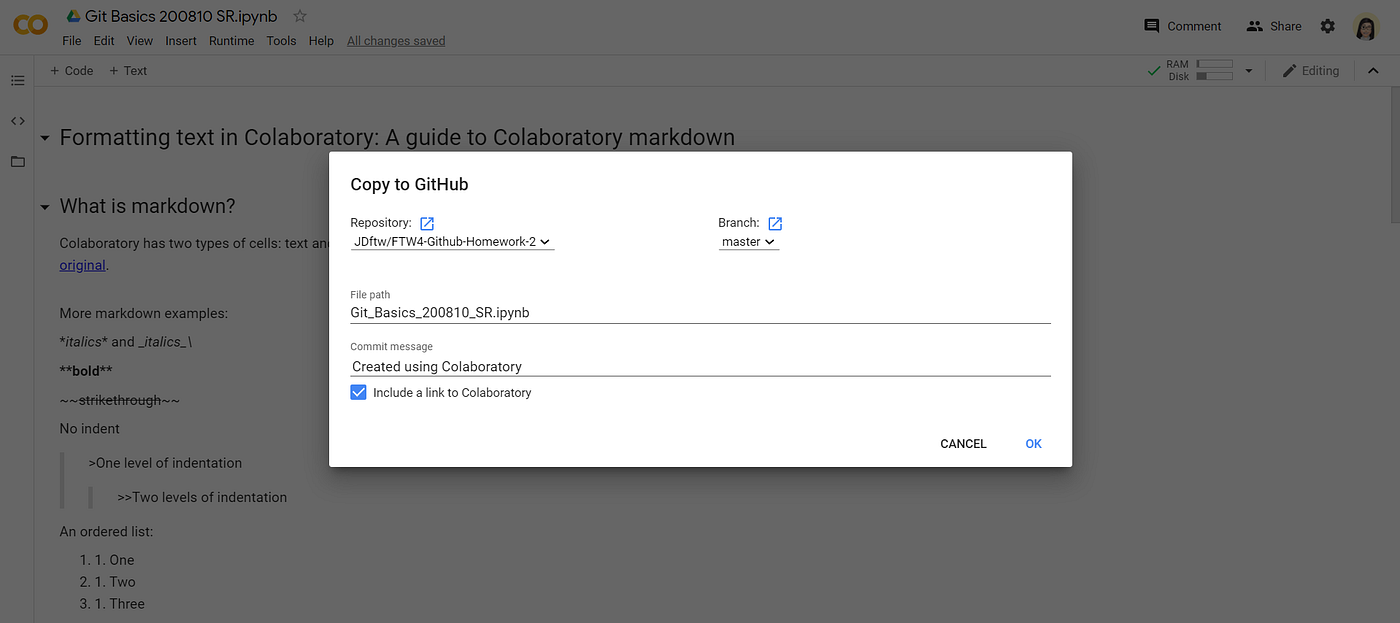This screenshot has height=623, width=1400.
Task: Click the >>Two levels of indentation text
Action: (202, 497)
